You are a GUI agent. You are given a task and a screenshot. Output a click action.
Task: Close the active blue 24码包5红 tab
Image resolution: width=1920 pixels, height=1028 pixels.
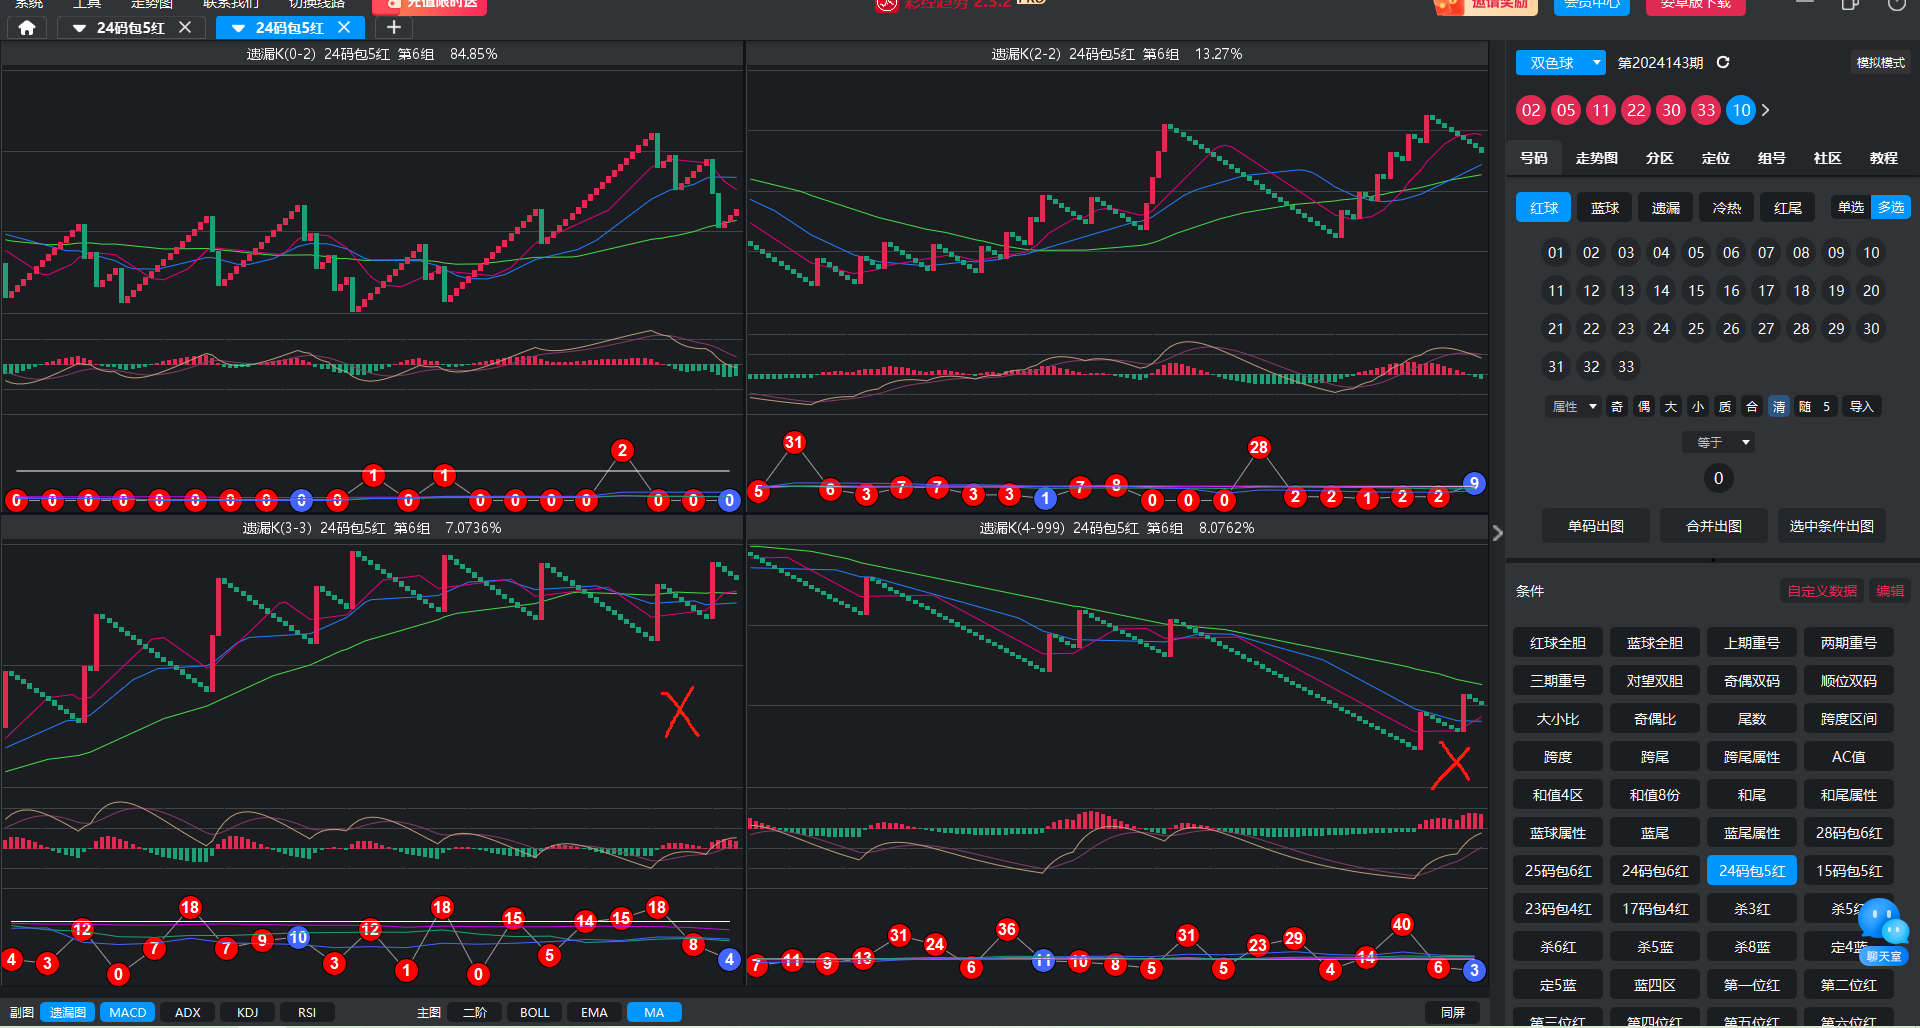pyautogui.click(x=344, y=28)
